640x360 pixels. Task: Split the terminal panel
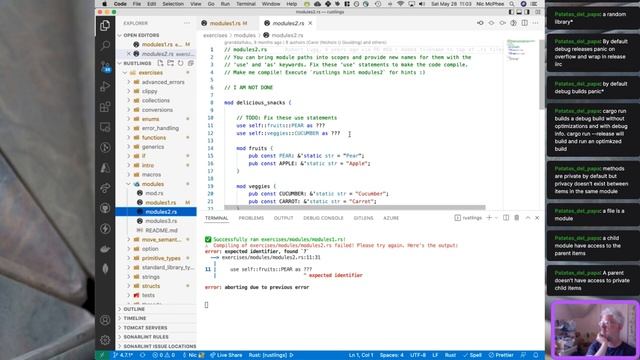[x=506, y=218]
